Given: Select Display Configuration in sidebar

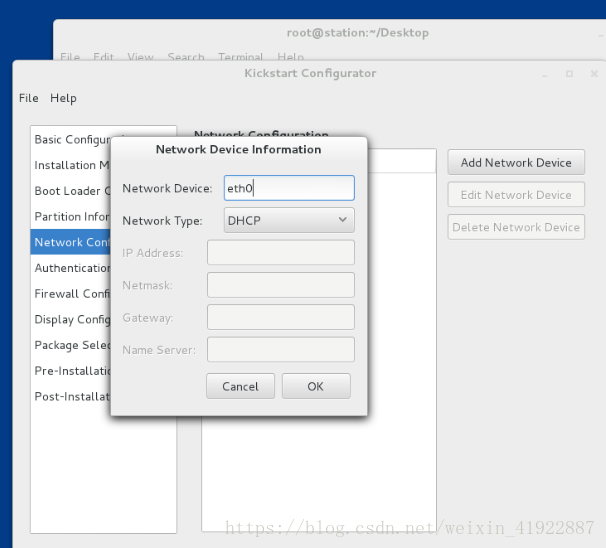Looking at the screenshot, I should 71,319.
